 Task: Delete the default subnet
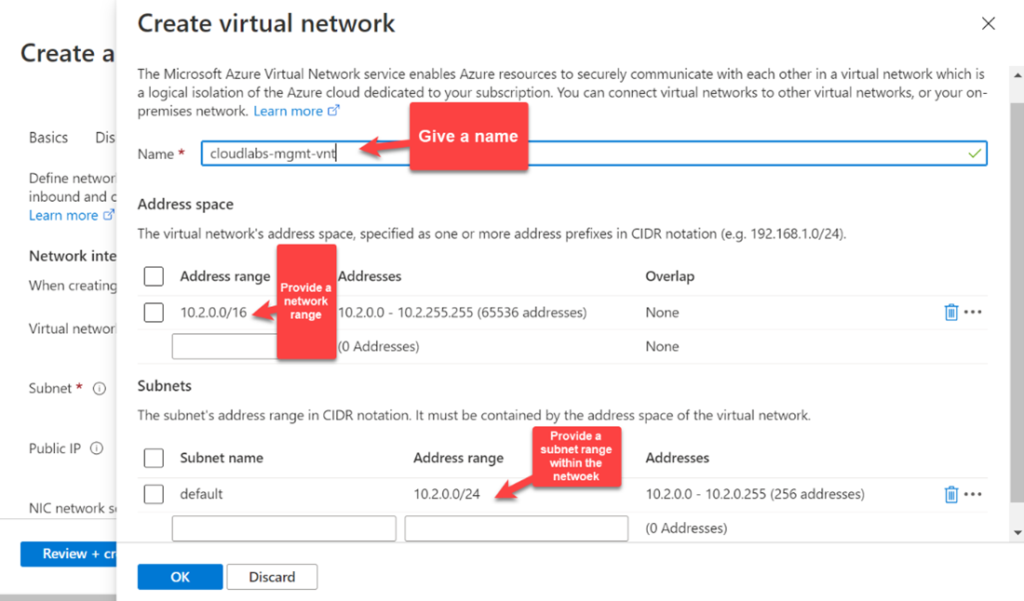[x=951, y=495]
